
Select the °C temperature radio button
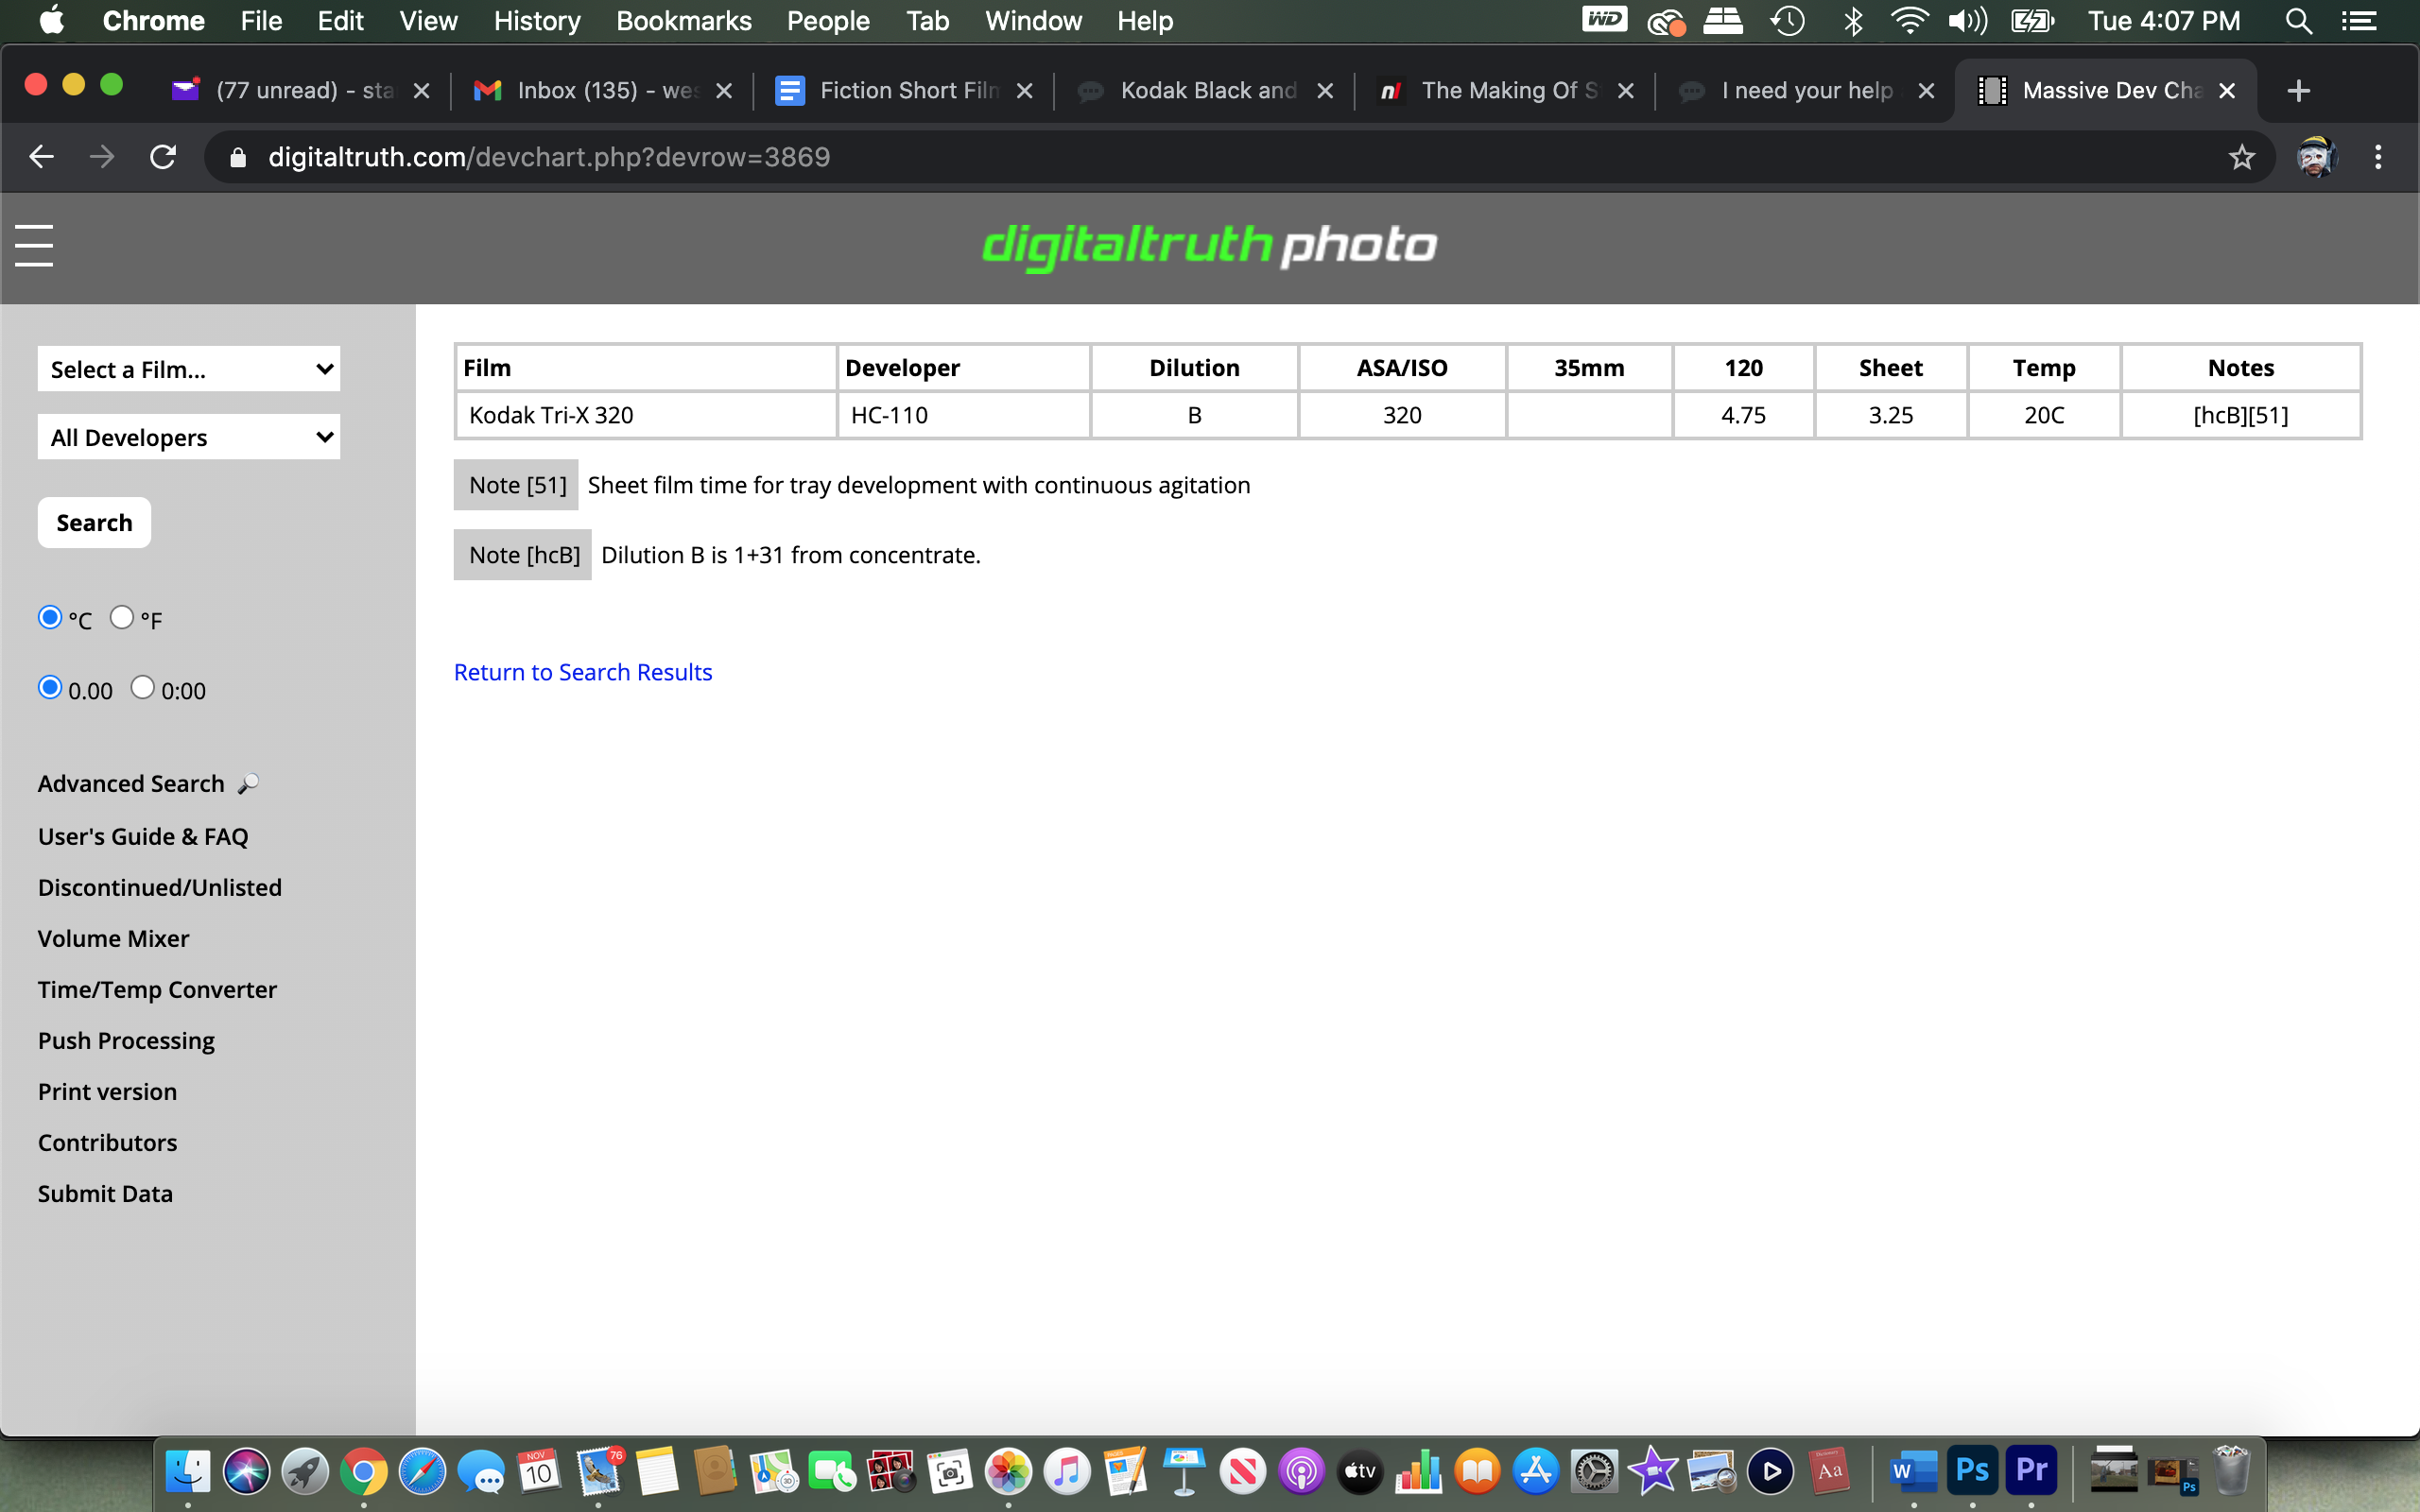click(x=50, y=617)
